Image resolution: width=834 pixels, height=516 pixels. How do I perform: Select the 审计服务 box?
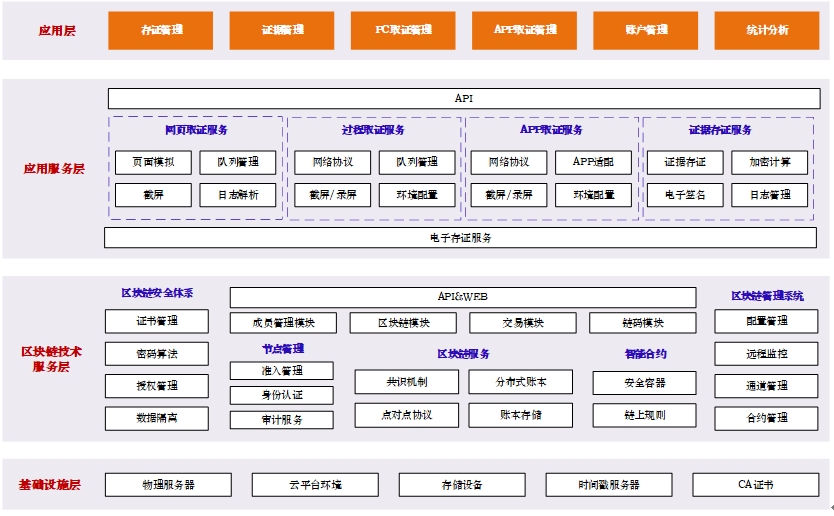pyautogui.click(x=282, y=420)
